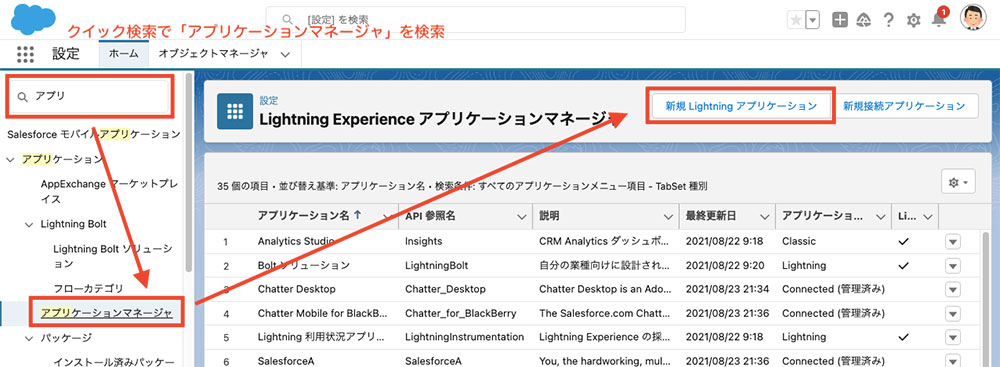The height and width of the screenshot is (367, 1000).
Task: Open row actions for Chatter Mobile for BlackBerry
Action: click(952, 313)
